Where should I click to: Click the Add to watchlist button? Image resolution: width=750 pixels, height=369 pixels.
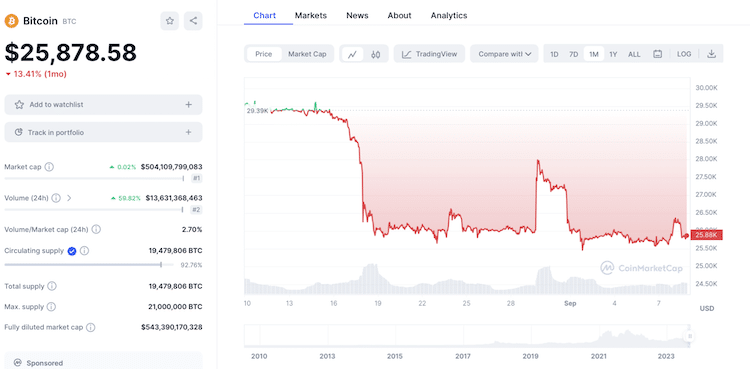[x=103, y=105]
